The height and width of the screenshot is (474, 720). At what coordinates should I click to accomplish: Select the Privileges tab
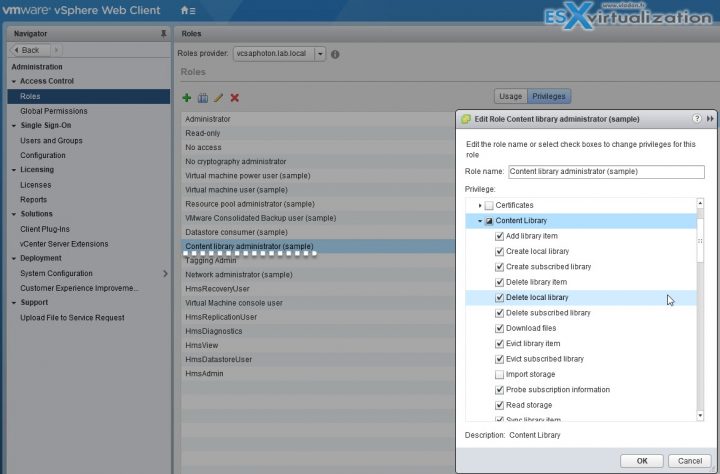tap(548, 96)
